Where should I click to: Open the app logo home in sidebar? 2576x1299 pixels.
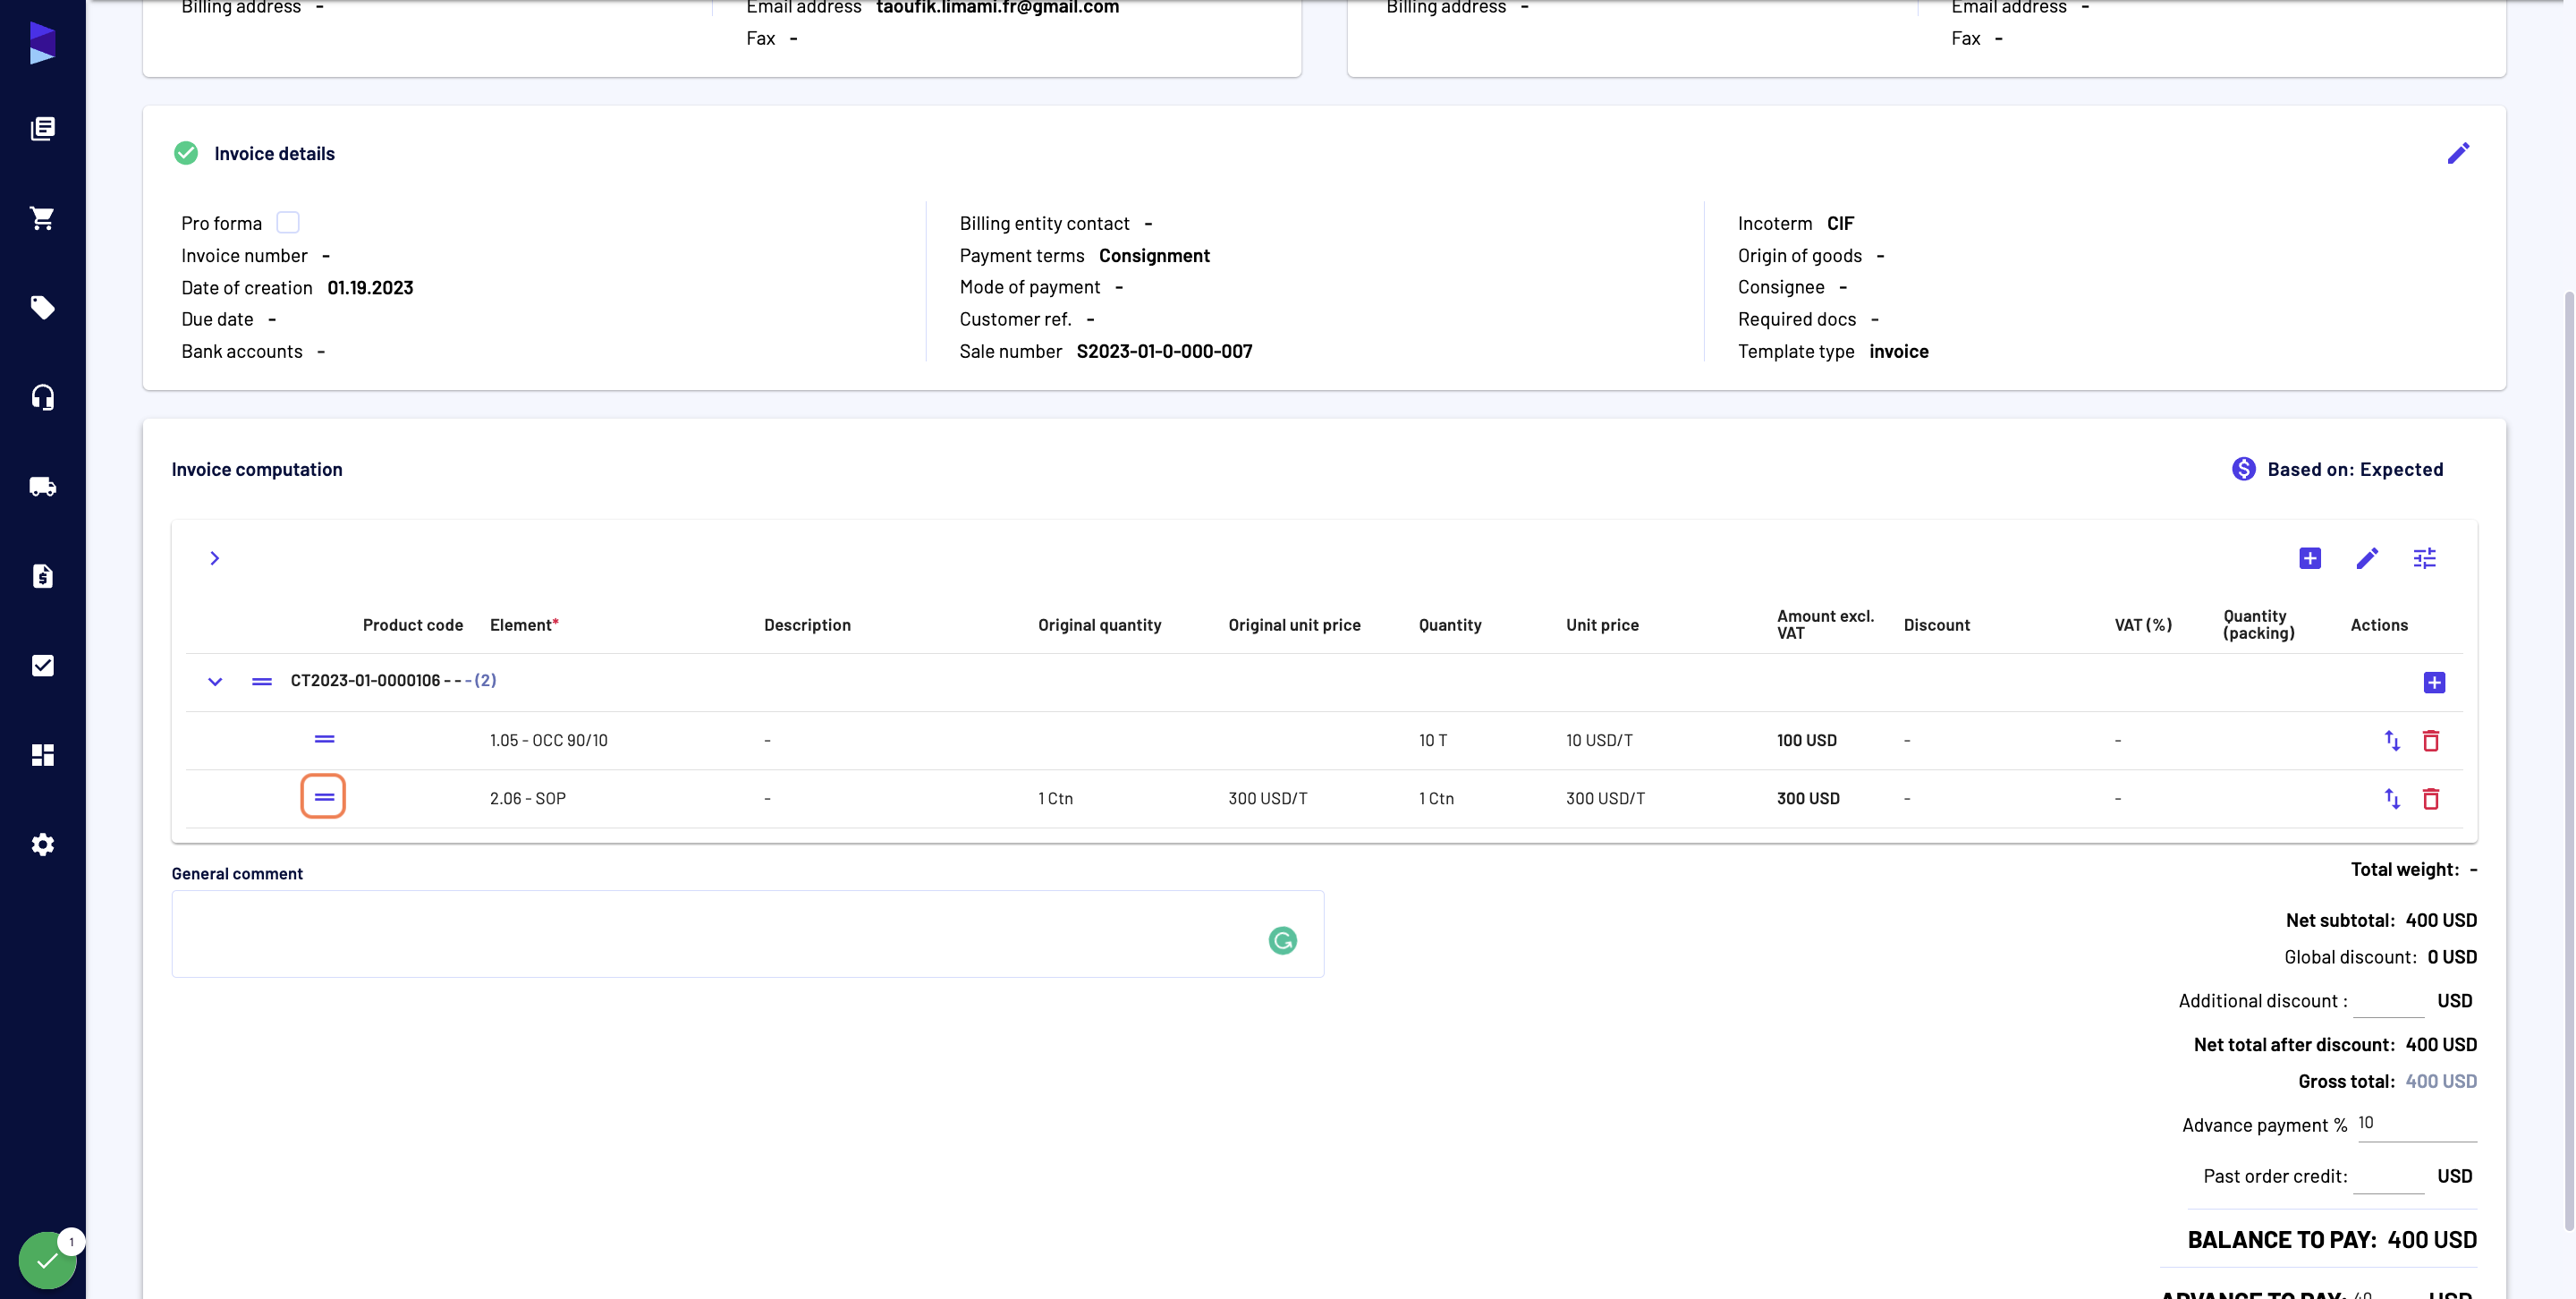(42, 43)
